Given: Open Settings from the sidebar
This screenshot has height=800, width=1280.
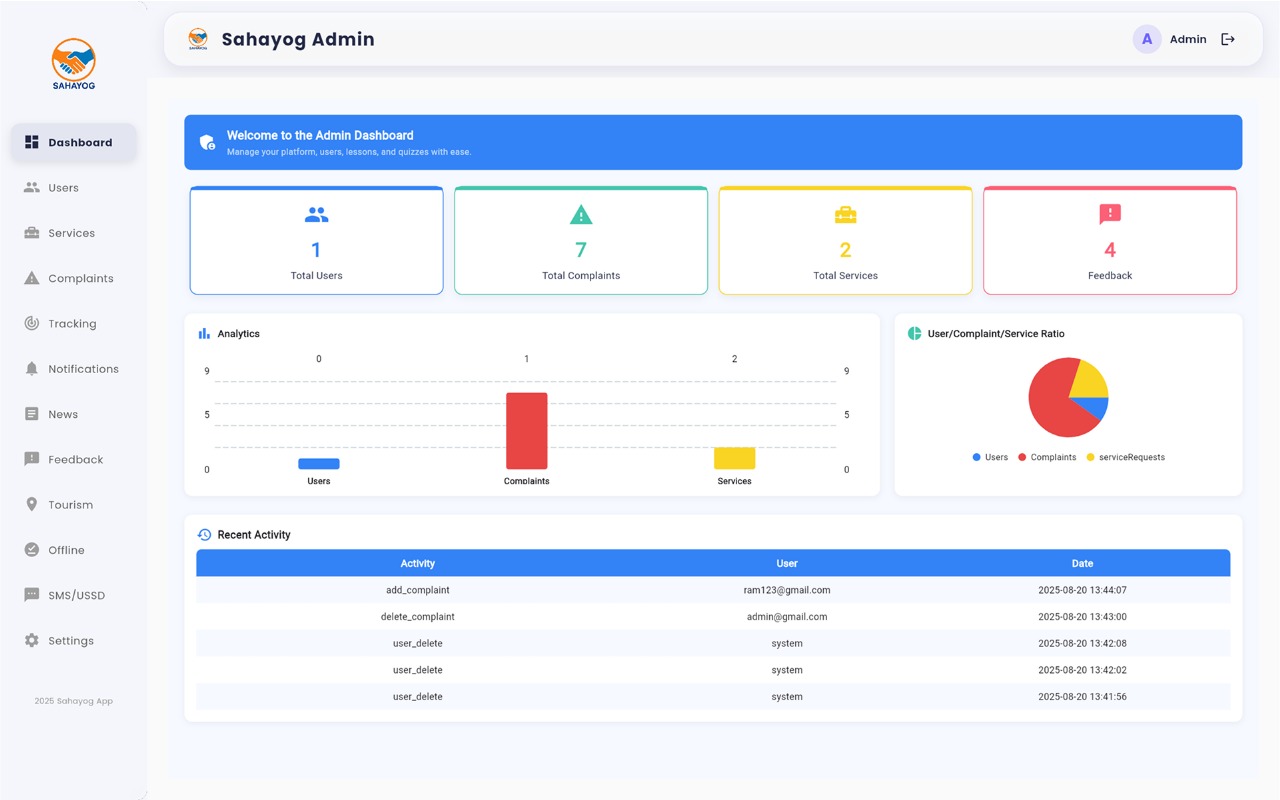Looking at the screenshot, I should click(x=70, y=640).
